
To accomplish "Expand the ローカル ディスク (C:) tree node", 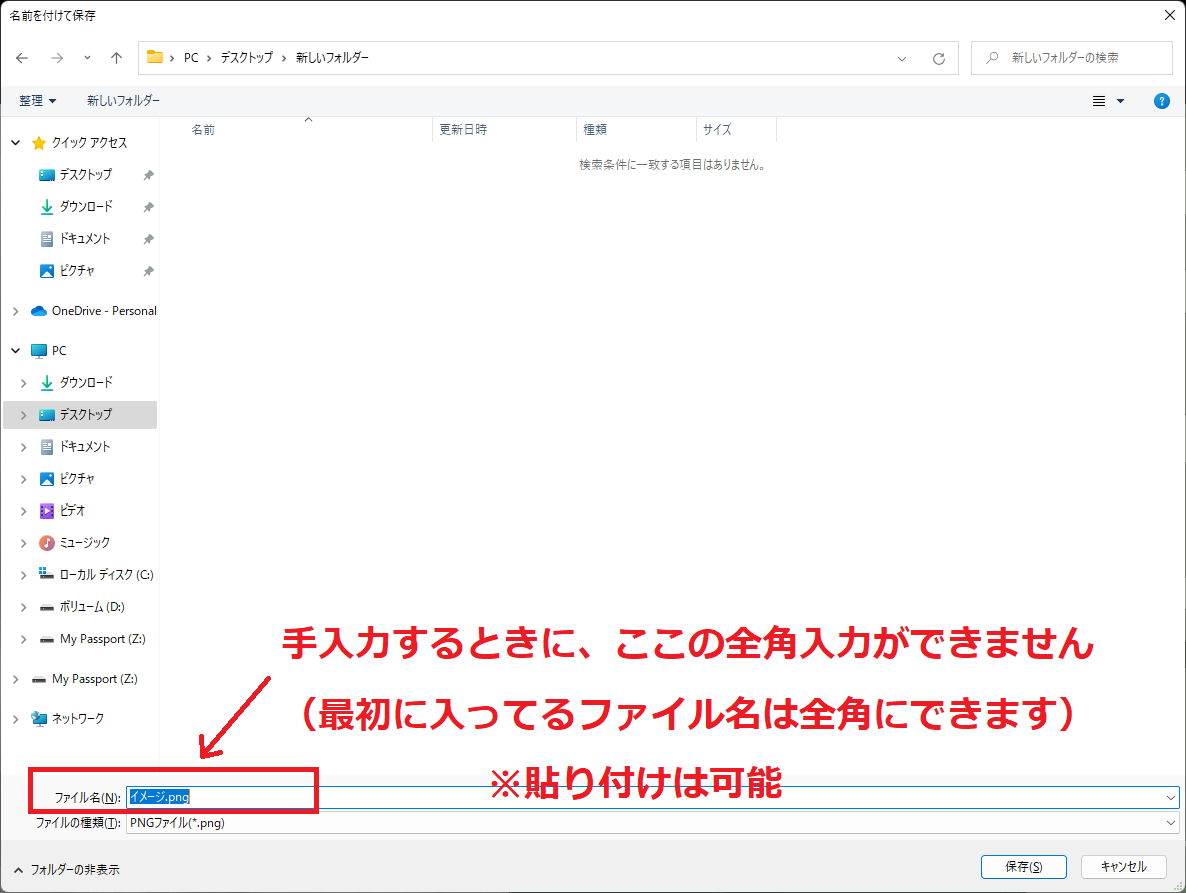I will click(23, 575).
